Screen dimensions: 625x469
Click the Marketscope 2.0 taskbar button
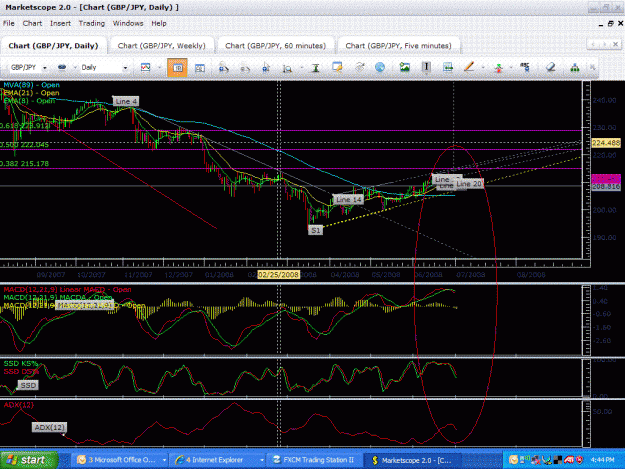click(413, 460)
